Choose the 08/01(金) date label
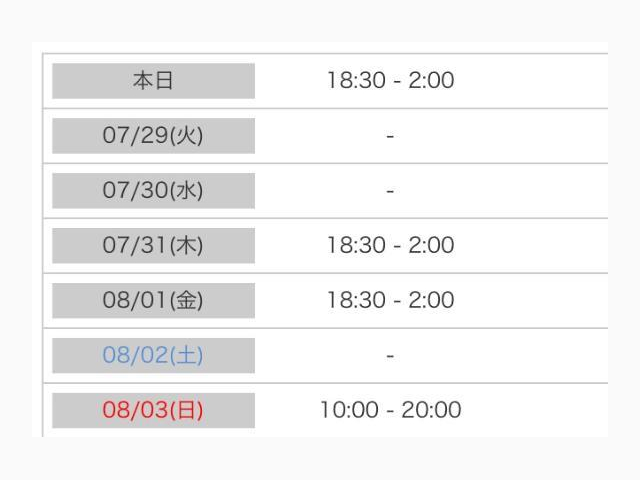Image resolution: width=640 pixels, height=480 pixels. (153, 300)
